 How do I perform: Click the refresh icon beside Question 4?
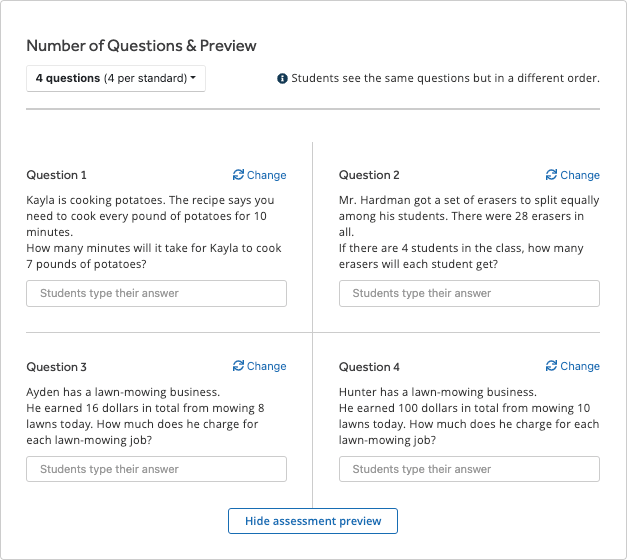pyautogui.click(x=551, y=366)
